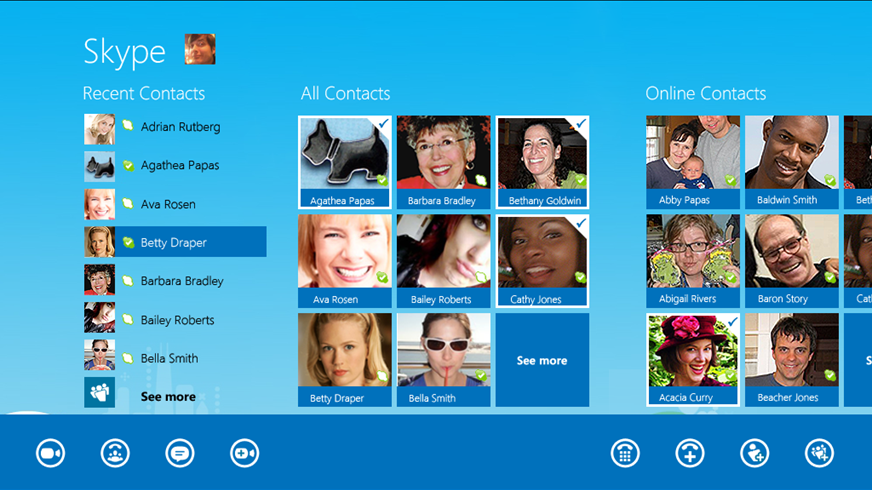Click the create group icon
Viewport: 872px width, 490px height.
(819, 453)
